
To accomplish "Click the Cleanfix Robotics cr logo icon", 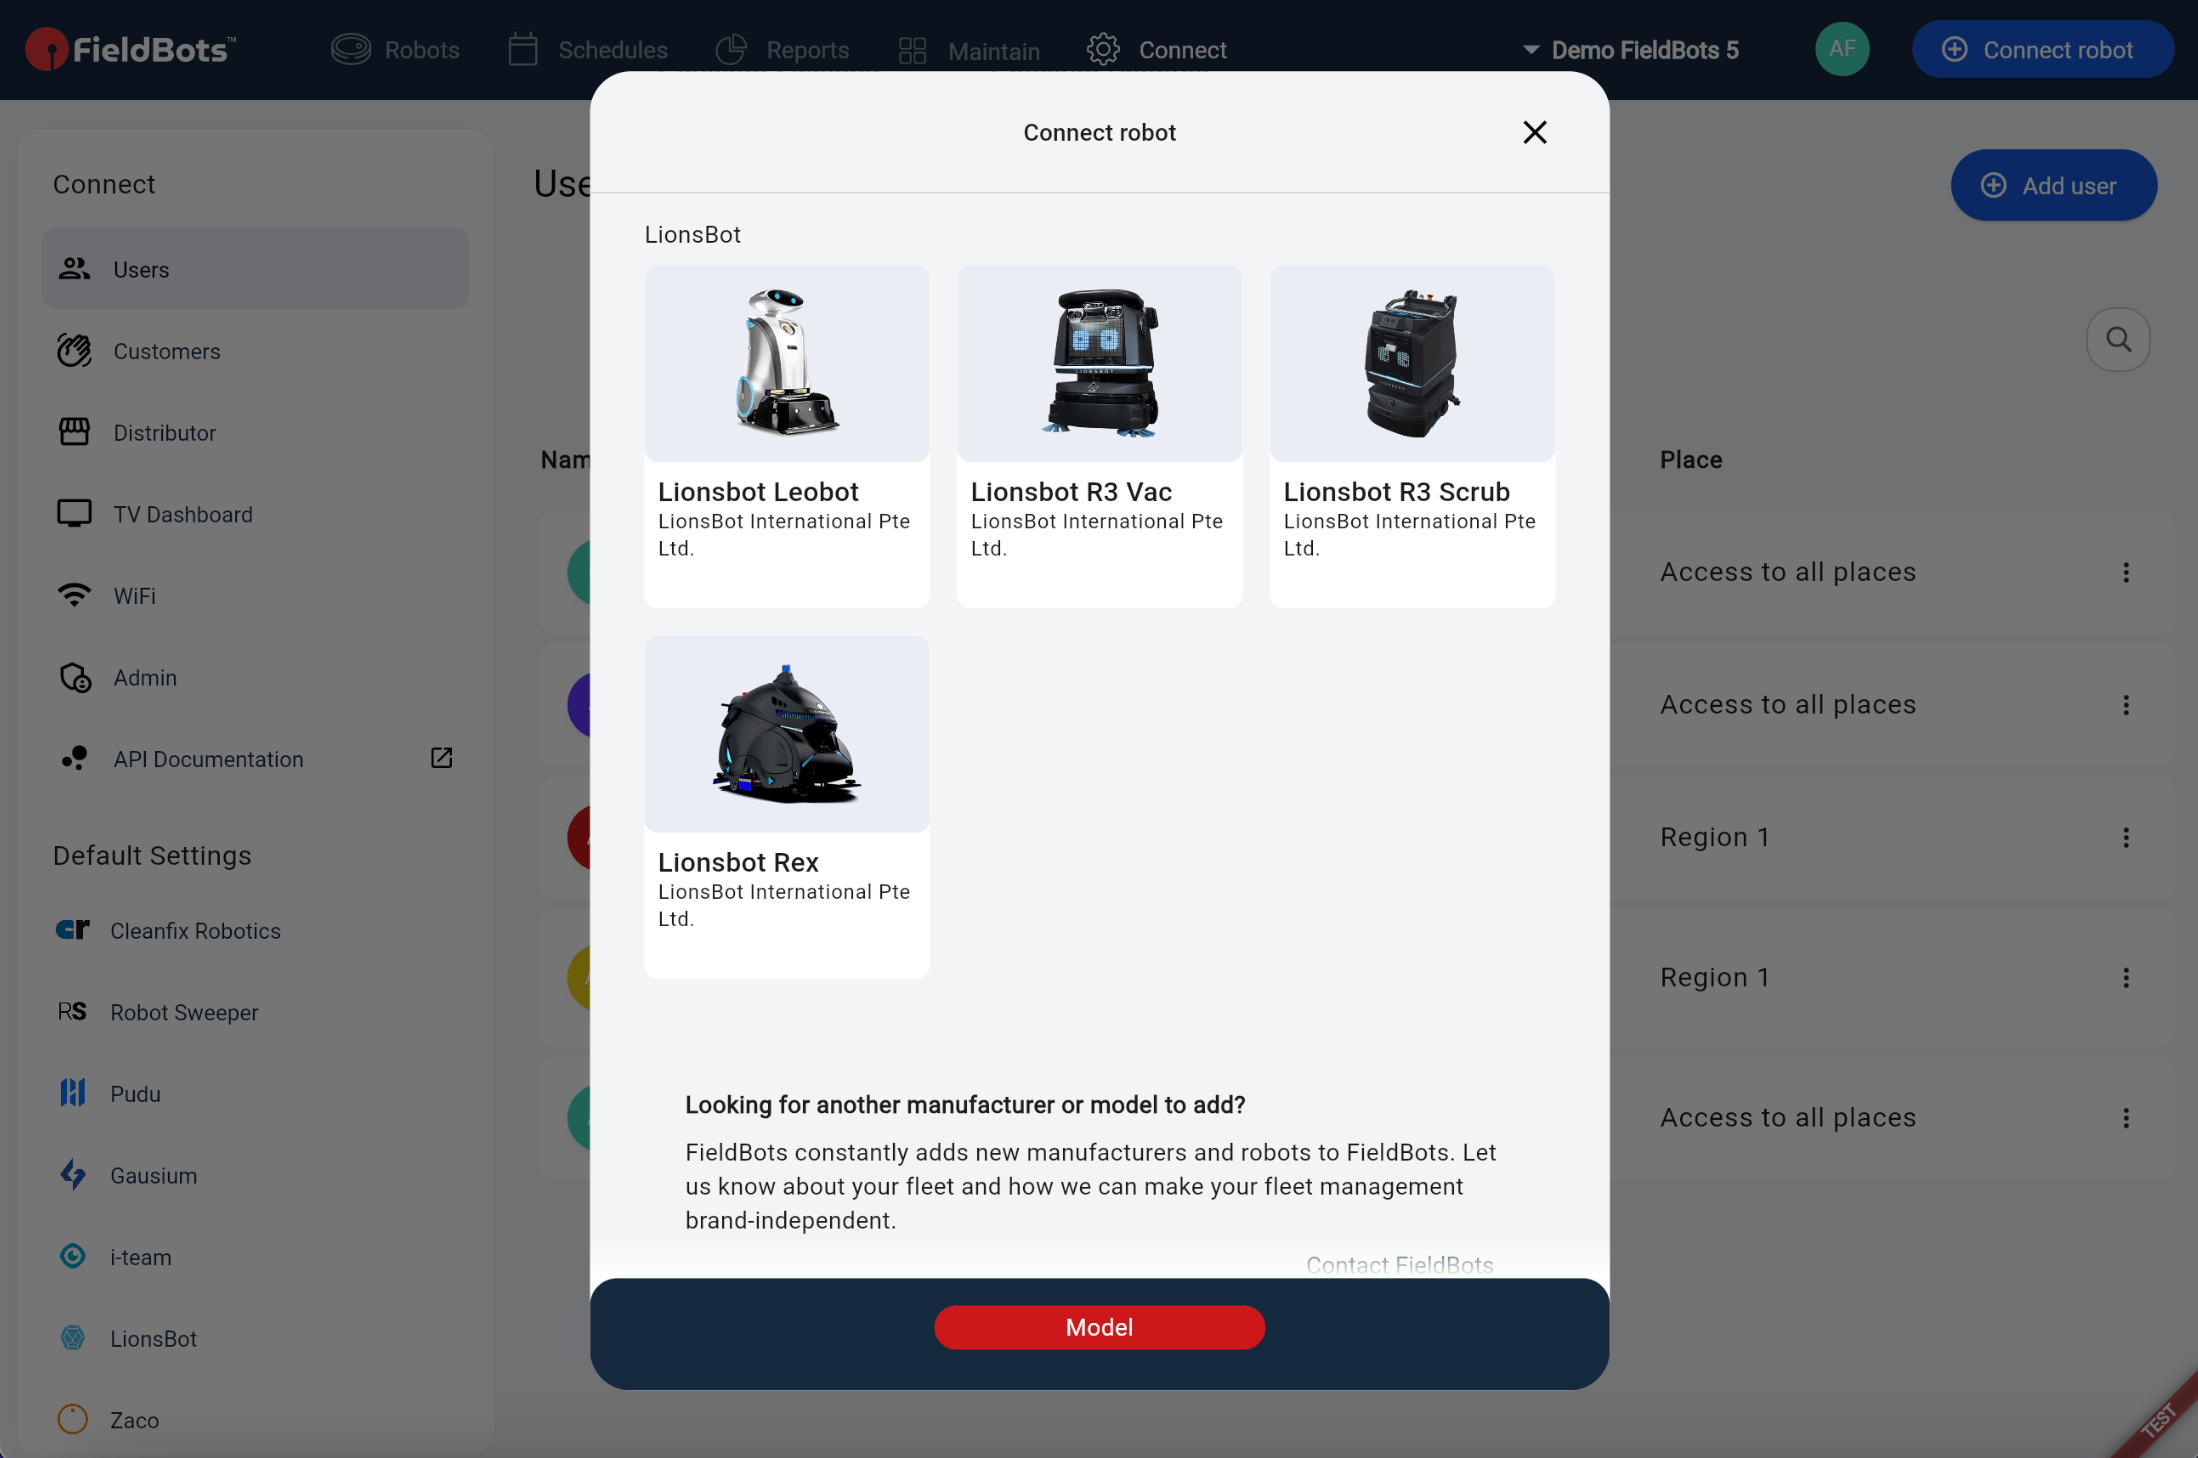I will [72, 930].
